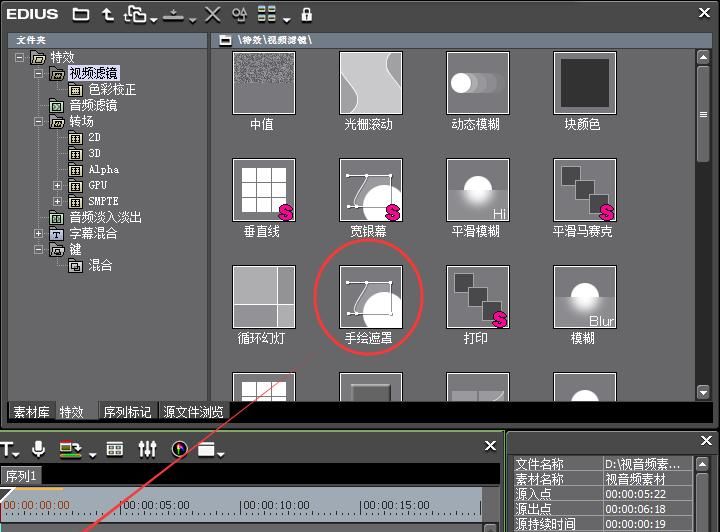The height and width of the screenshot is (532, 720).
Task: Expand the 字幕混合 tree node
Action: (39, 233)
